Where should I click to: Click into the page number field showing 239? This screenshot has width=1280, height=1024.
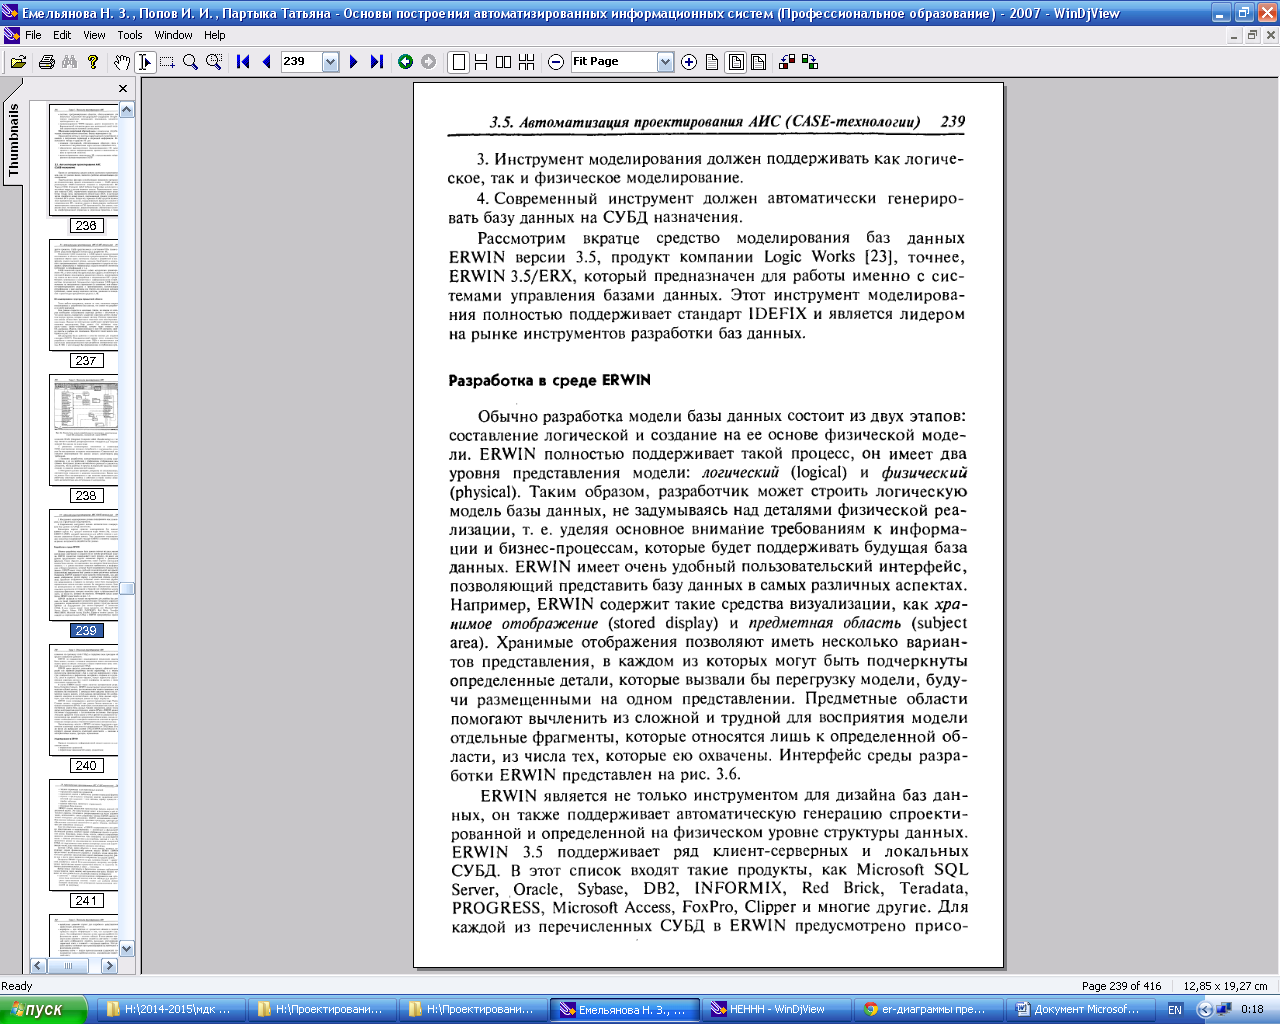301,62
